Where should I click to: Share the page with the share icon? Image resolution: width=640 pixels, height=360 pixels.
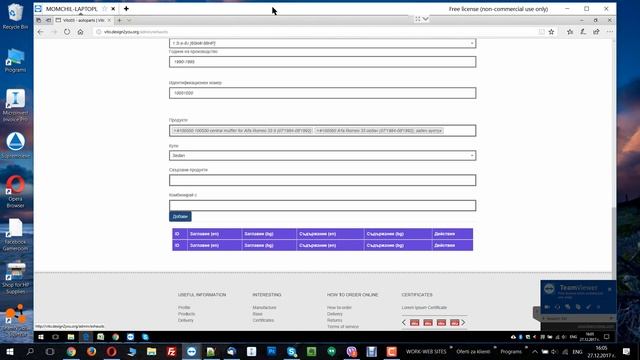[596, 31]
